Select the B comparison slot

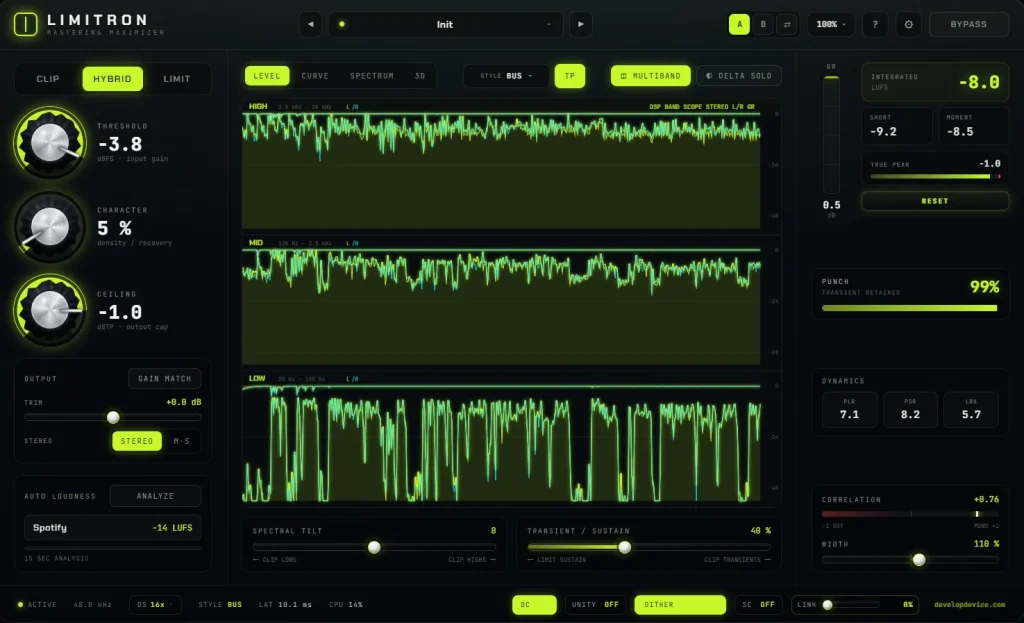[763, 24]
